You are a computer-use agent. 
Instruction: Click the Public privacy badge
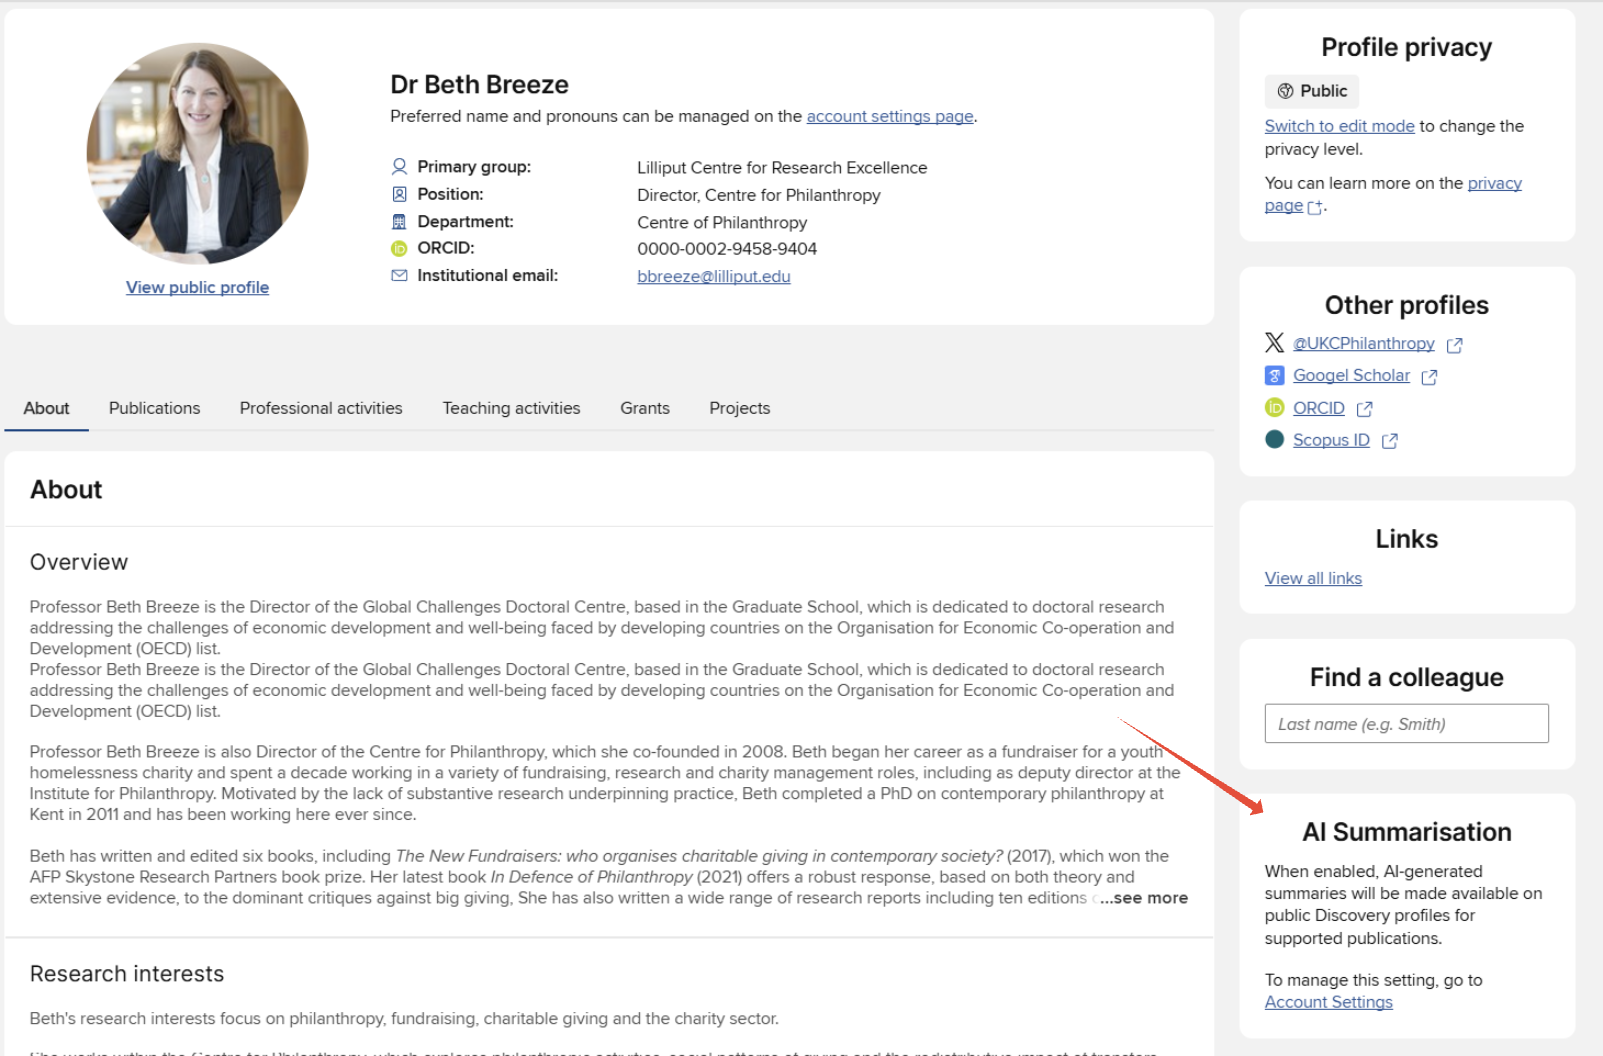1311,91
